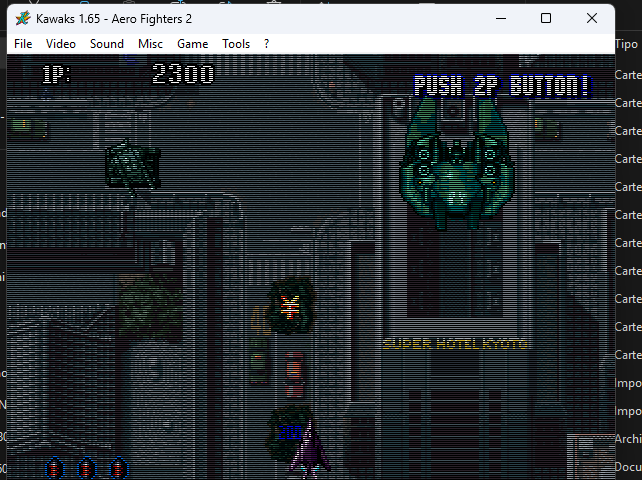Click the yen bonus symbol

point(289,306)
